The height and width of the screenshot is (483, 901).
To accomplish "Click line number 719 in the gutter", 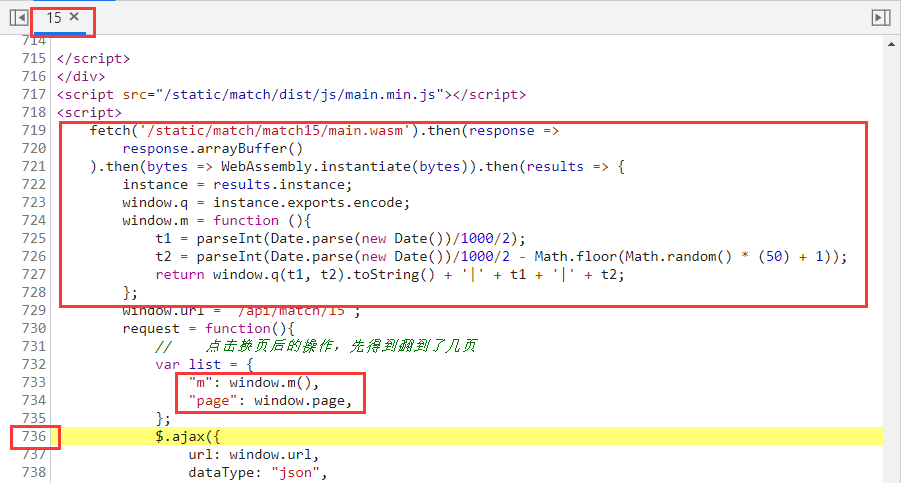I will (34, 130).
